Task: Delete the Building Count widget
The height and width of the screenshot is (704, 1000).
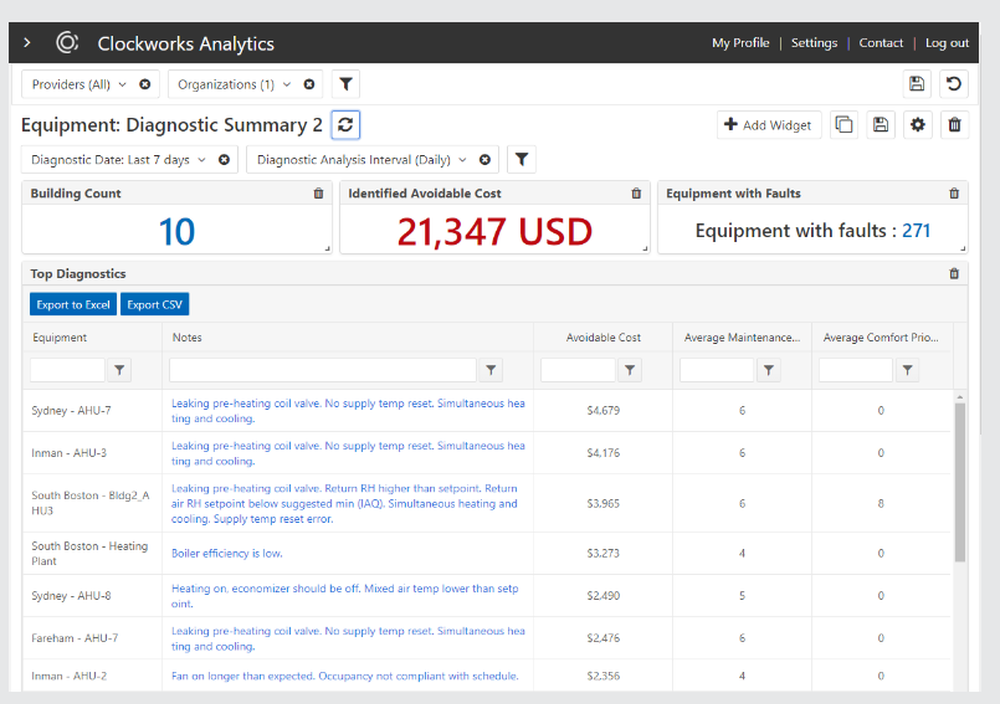Action: coord(318,193)
